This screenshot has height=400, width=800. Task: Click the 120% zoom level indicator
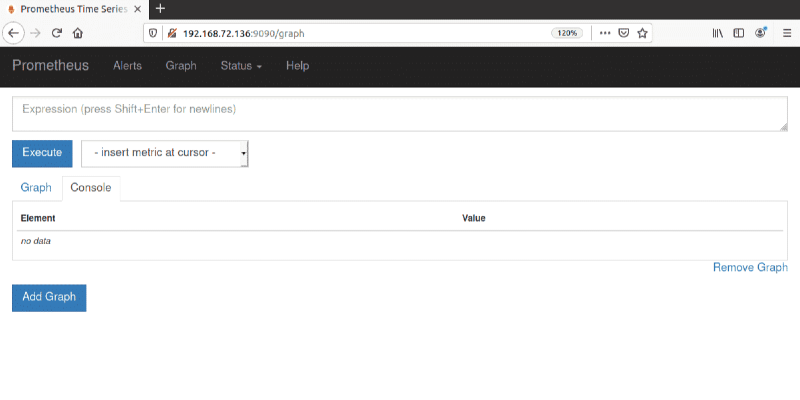[x=567, y=32]
